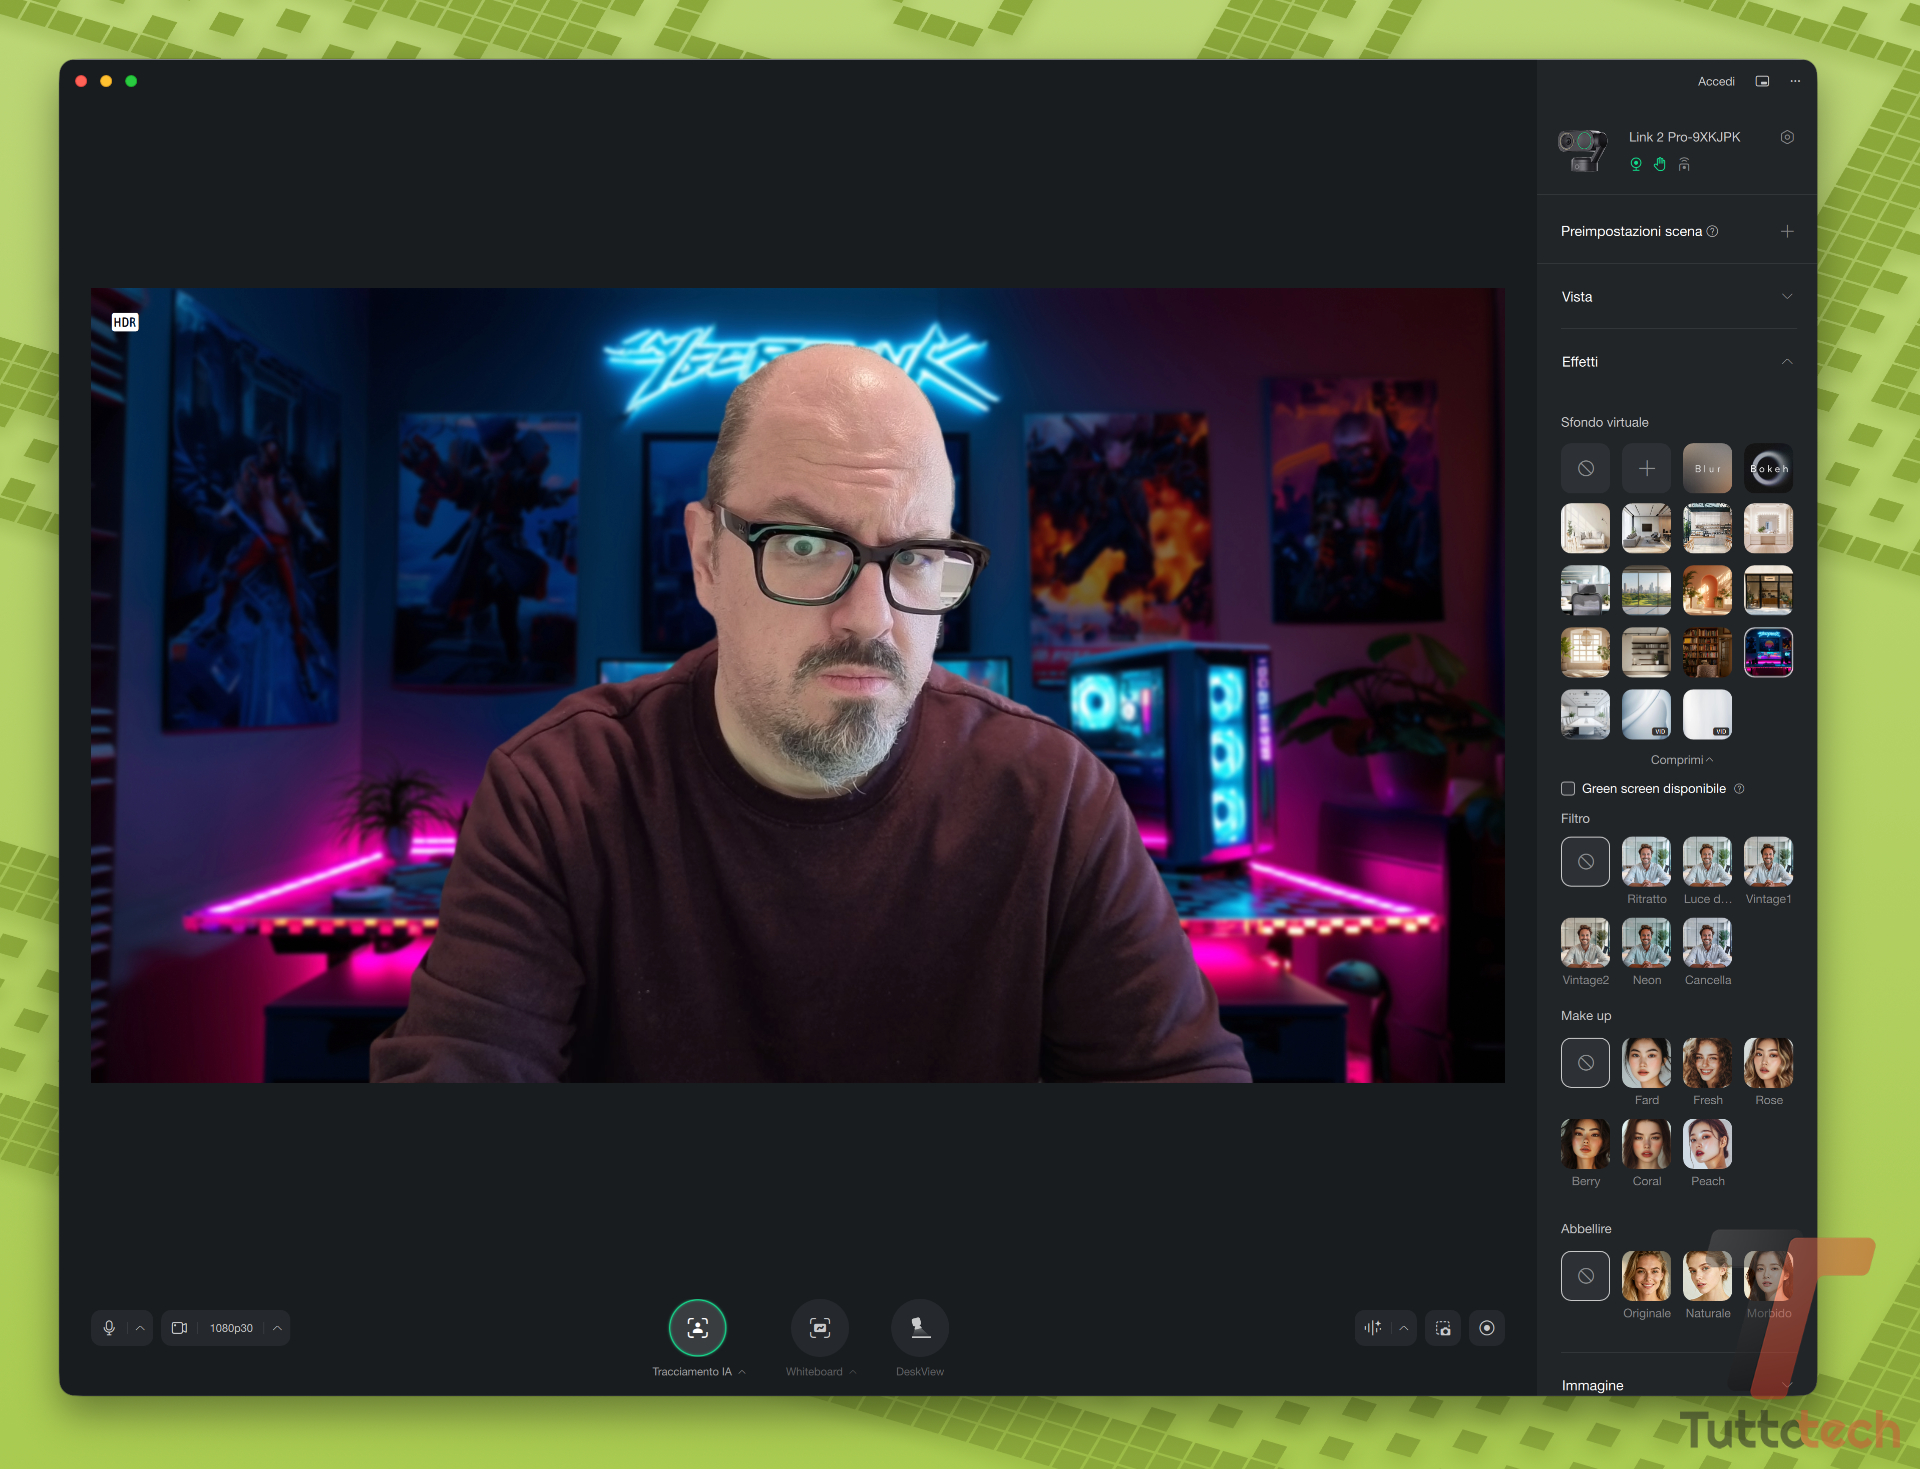Disable virtual background with the none option
Screen dimensions: 1920x1469
(x=1585, y=468)
